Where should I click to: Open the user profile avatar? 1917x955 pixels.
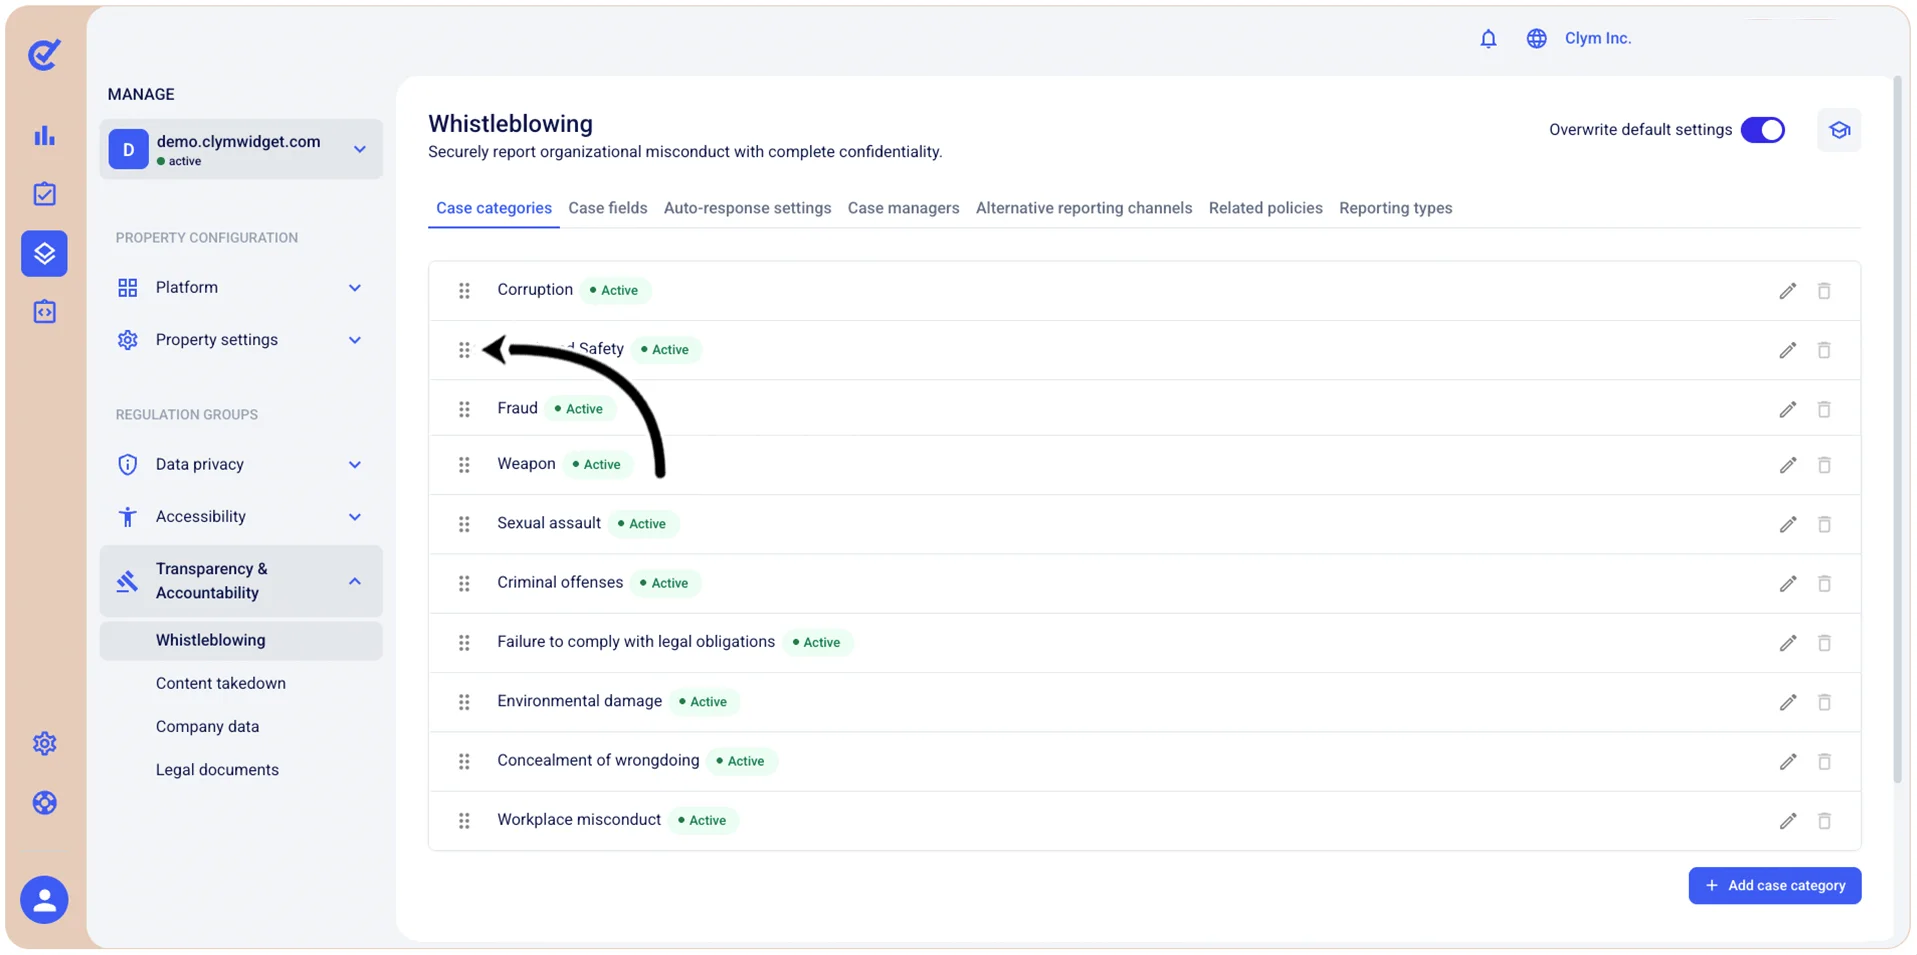44,900
